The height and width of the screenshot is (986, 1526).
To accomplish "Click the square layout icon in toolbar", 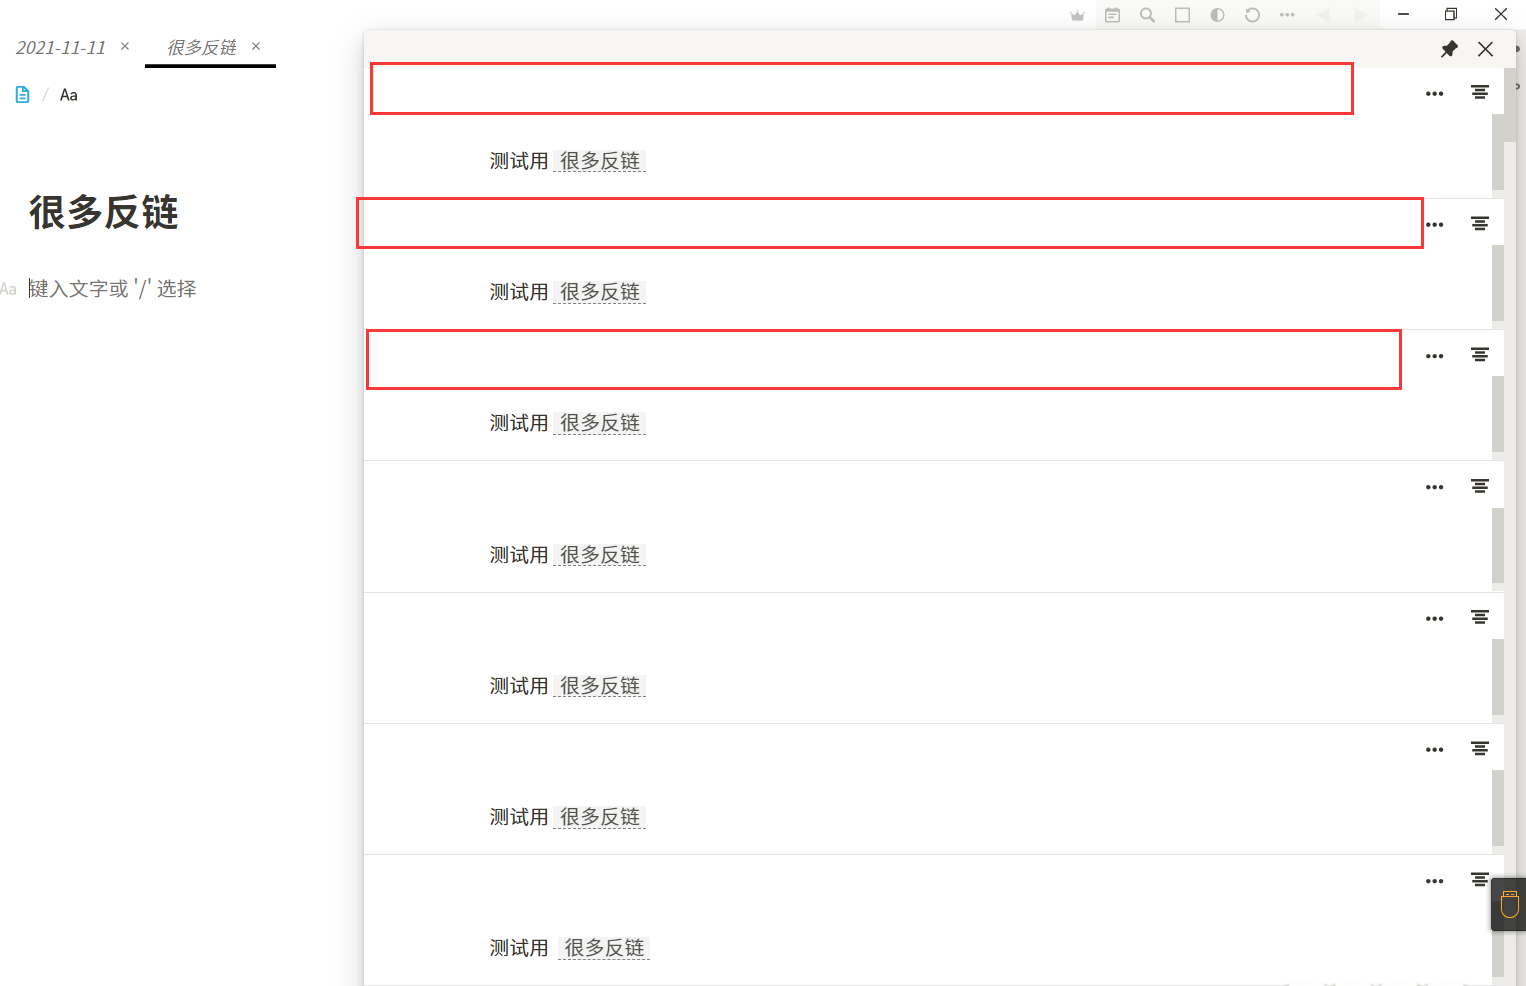I will 1182,15.
